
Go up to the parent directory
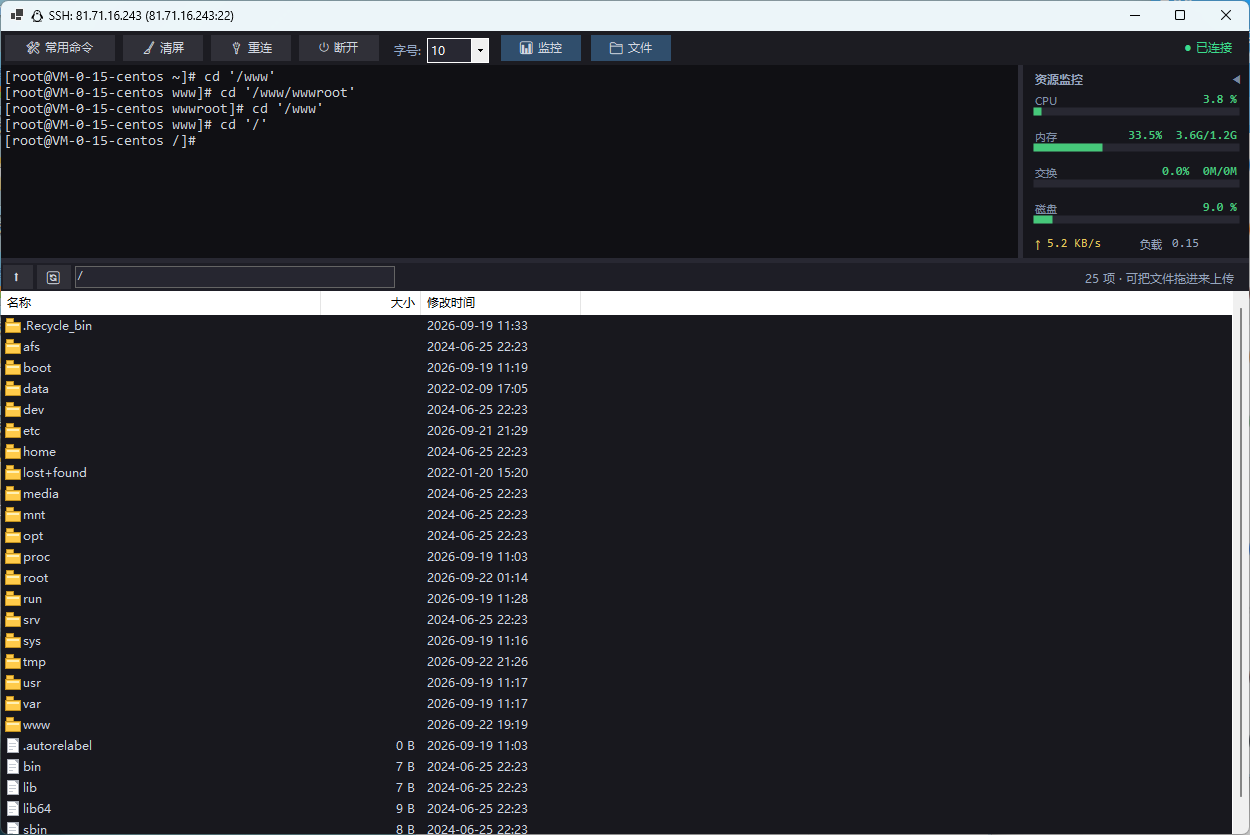(17, 277)
